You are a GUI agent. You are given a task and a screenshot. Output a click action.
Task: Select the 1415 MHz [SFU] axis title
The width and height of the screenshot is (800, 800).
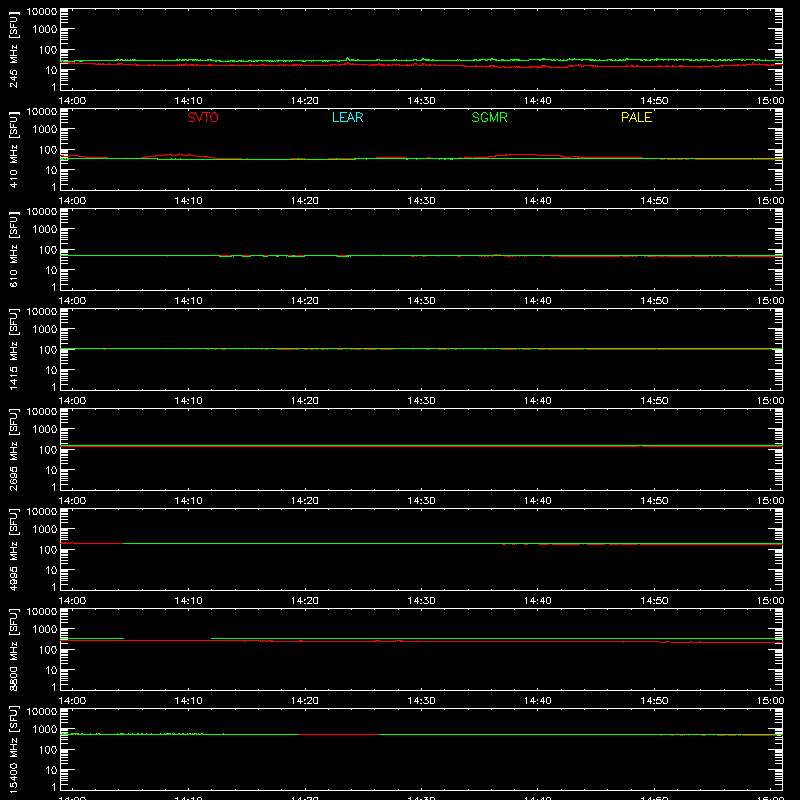[x=14, y=349]
